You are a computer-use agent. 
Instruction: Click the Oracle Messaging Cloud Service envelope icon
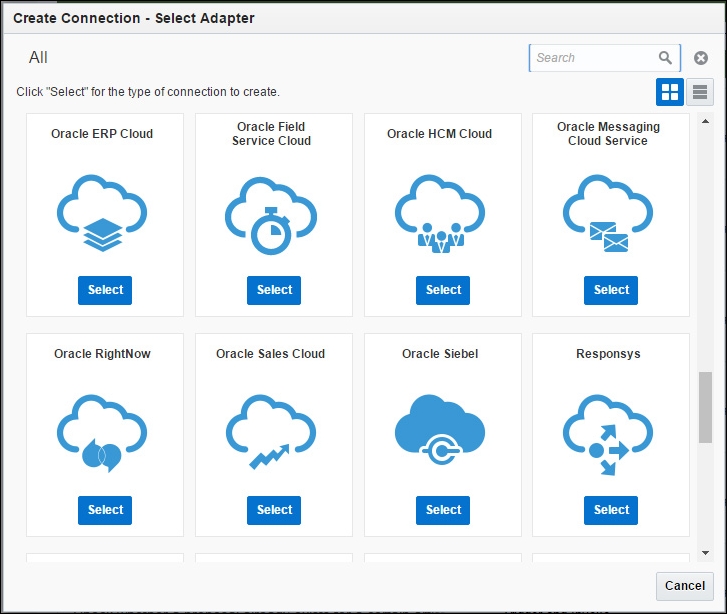[x=608, y=213]
